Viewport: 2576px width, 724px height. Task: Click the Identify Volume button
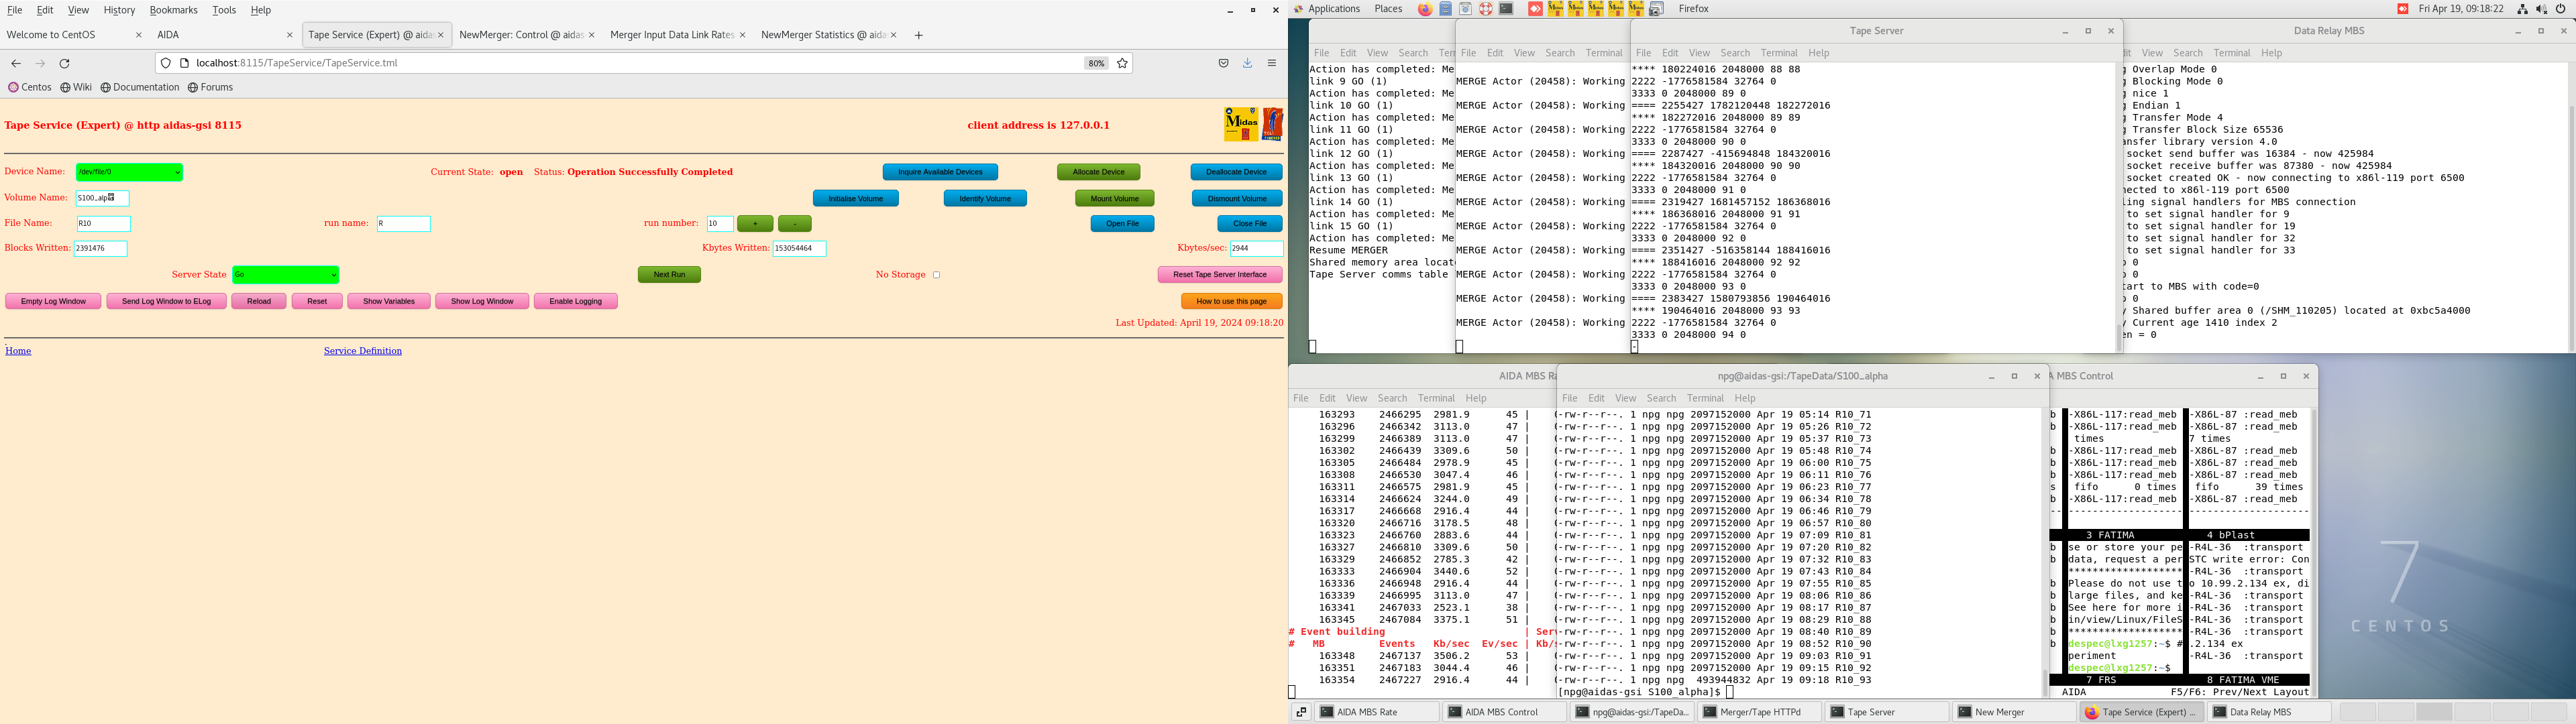click(x=985, y=198)
